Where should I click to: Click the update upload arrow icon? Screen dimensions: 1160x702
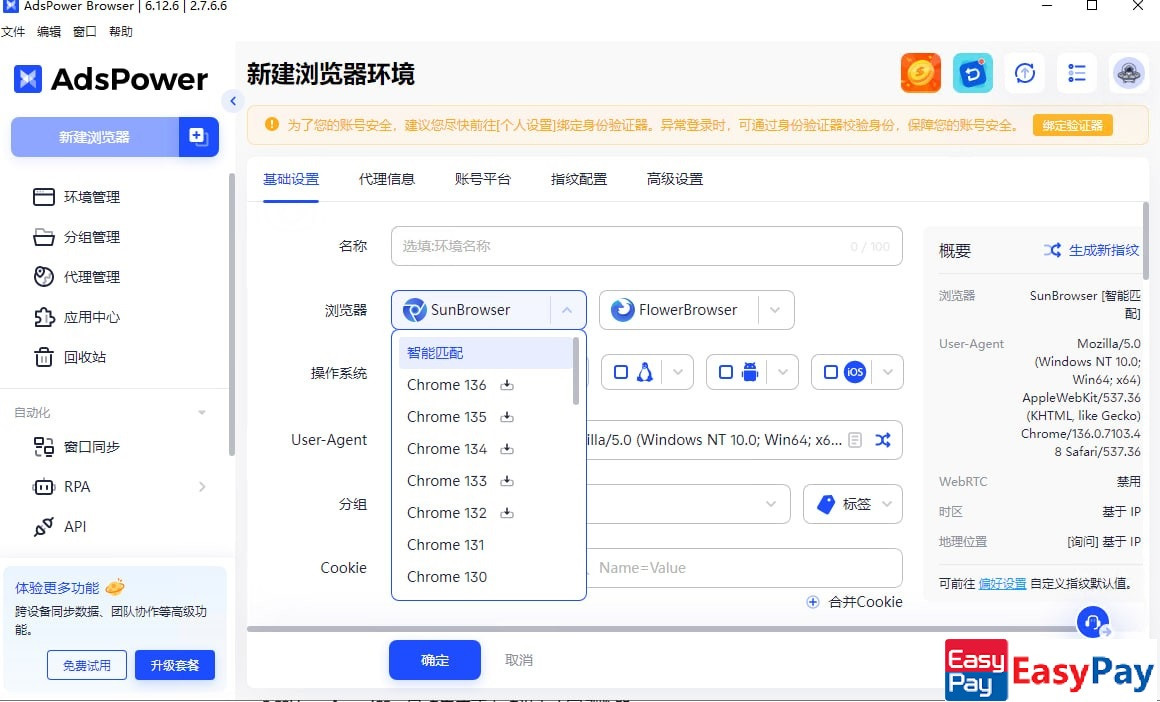click(x=1024, y=74)
